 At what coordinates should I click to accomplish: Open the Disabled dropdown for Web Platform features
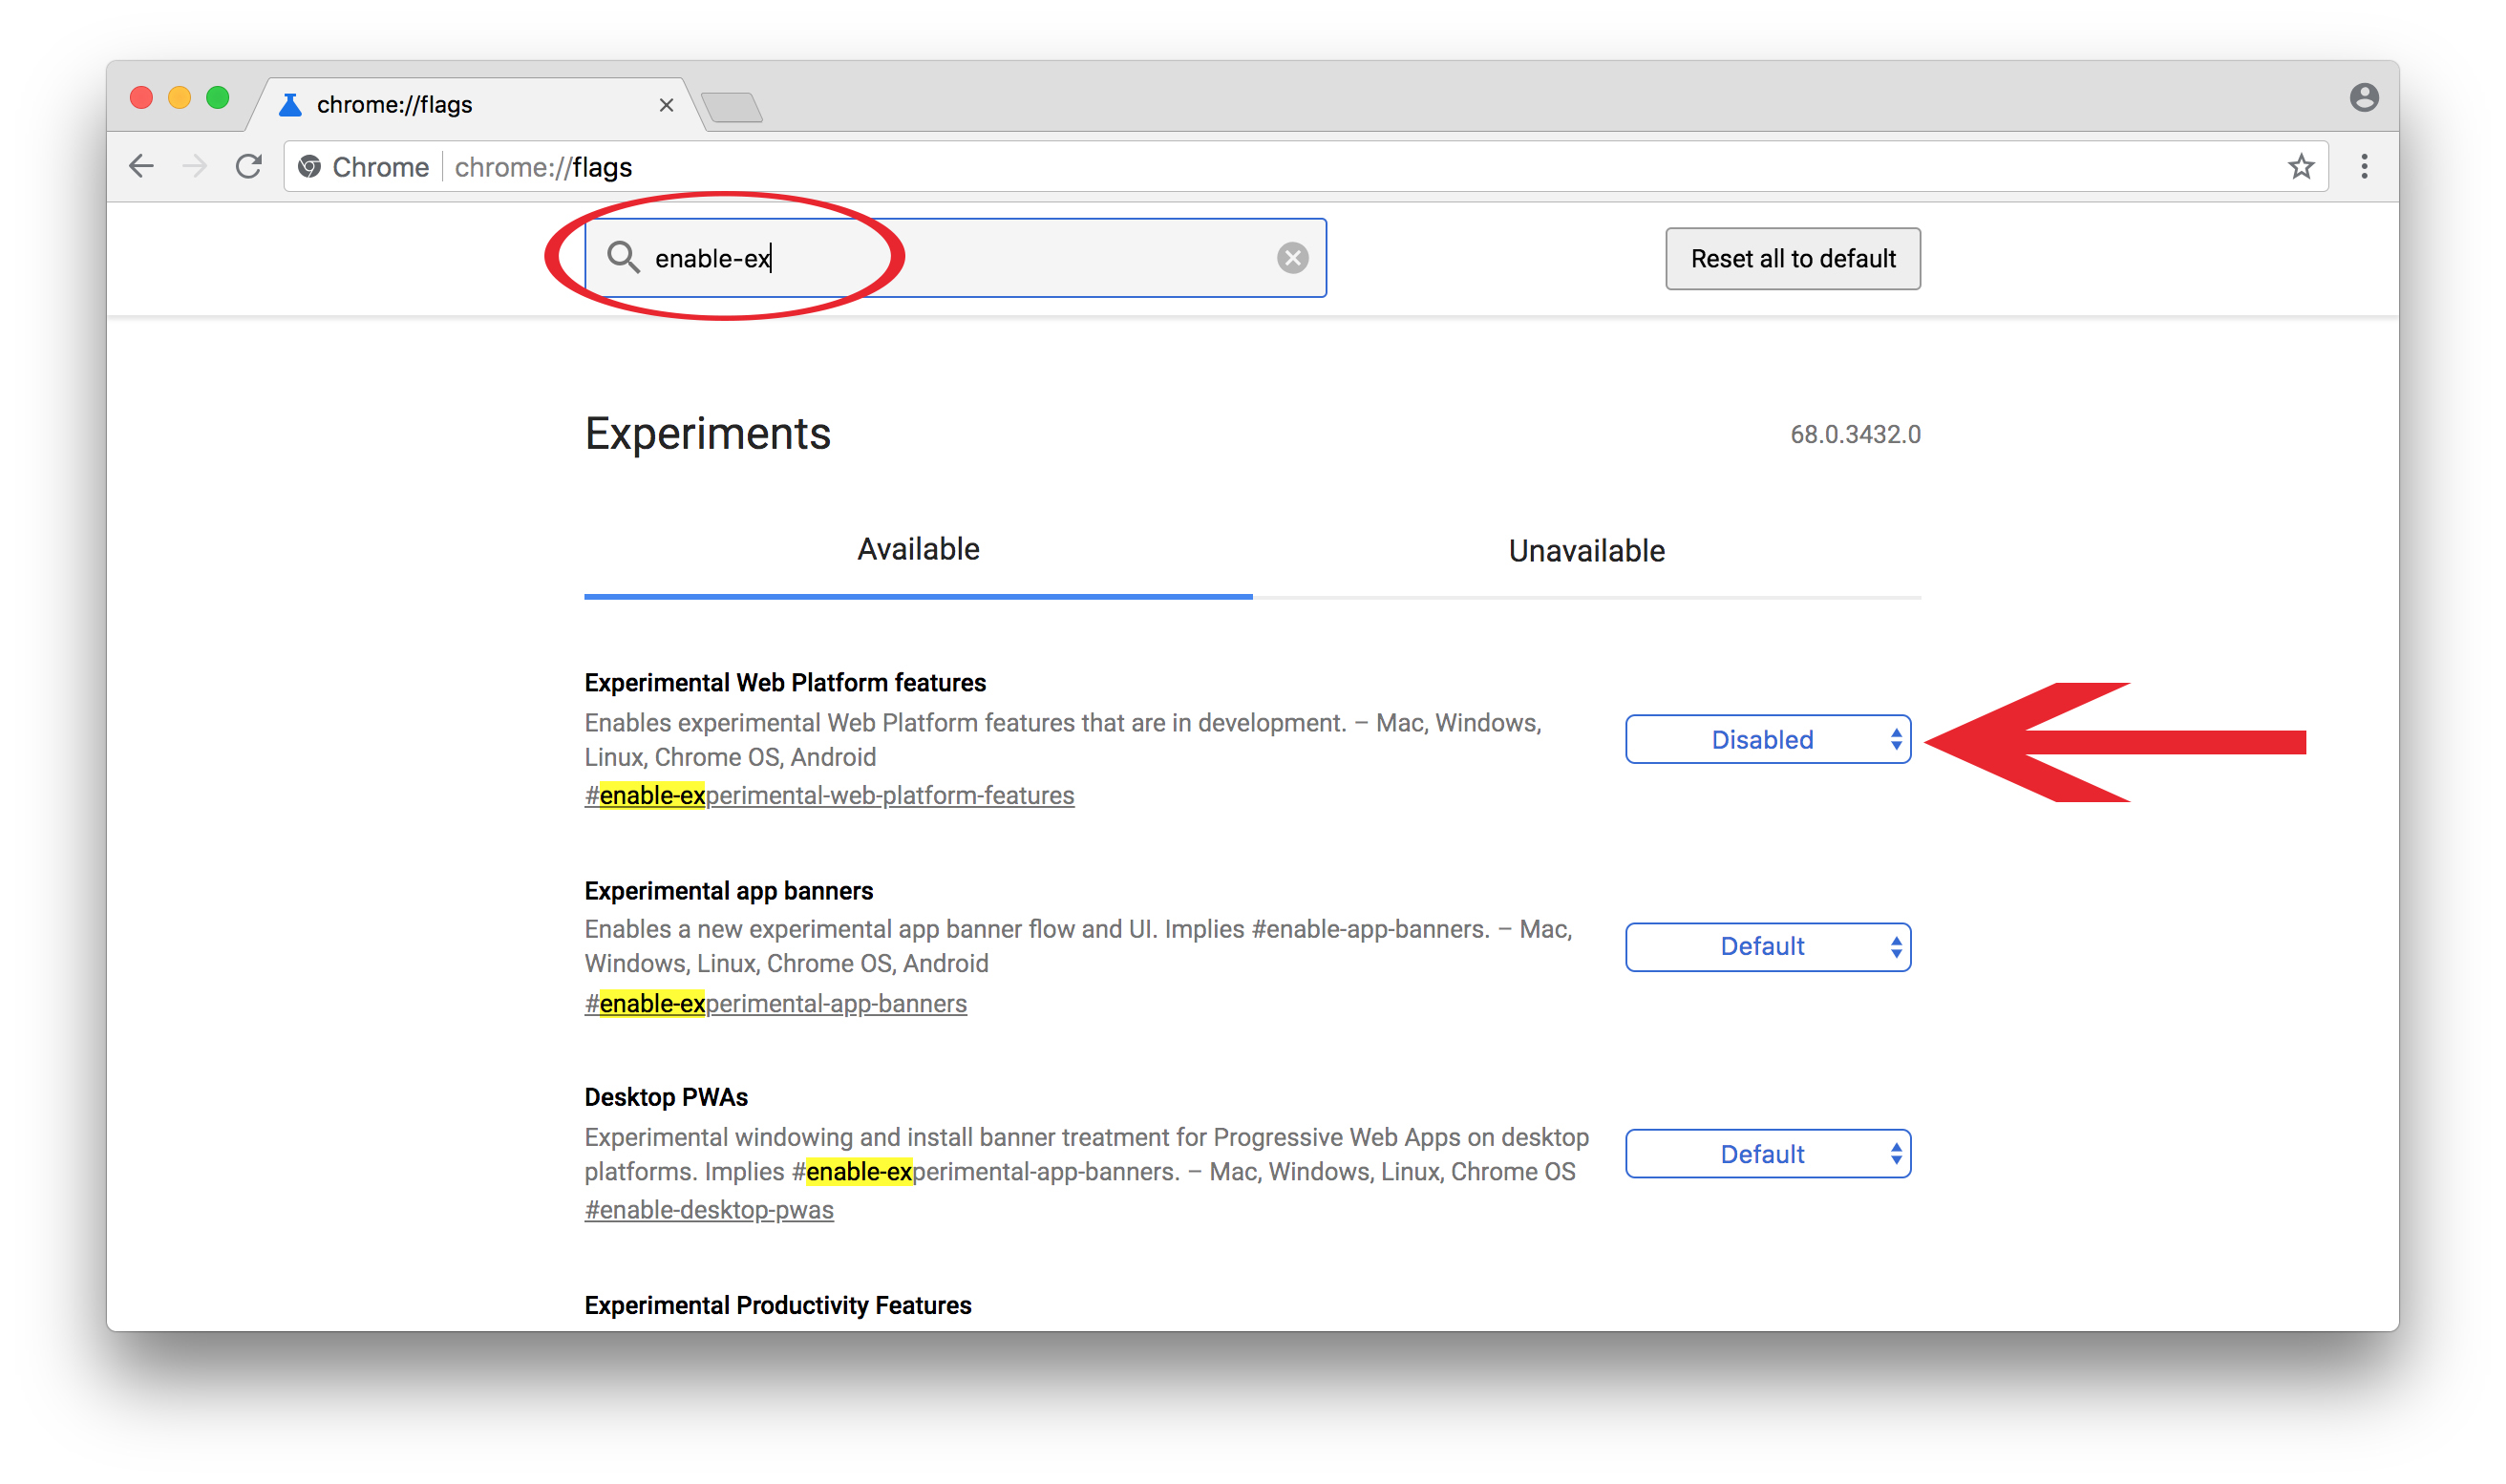(1767, 739)
